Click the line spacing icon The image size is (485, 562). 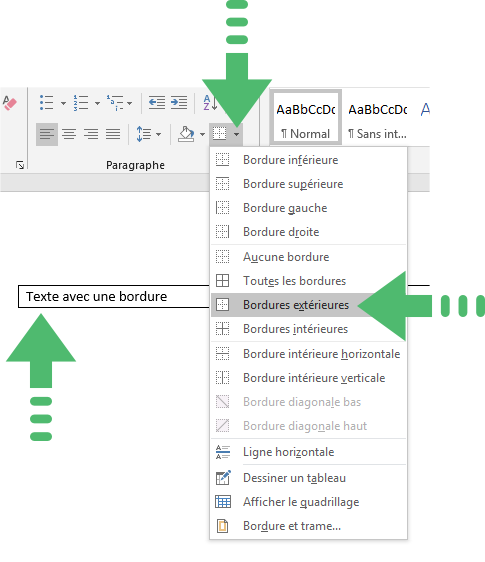144,134
